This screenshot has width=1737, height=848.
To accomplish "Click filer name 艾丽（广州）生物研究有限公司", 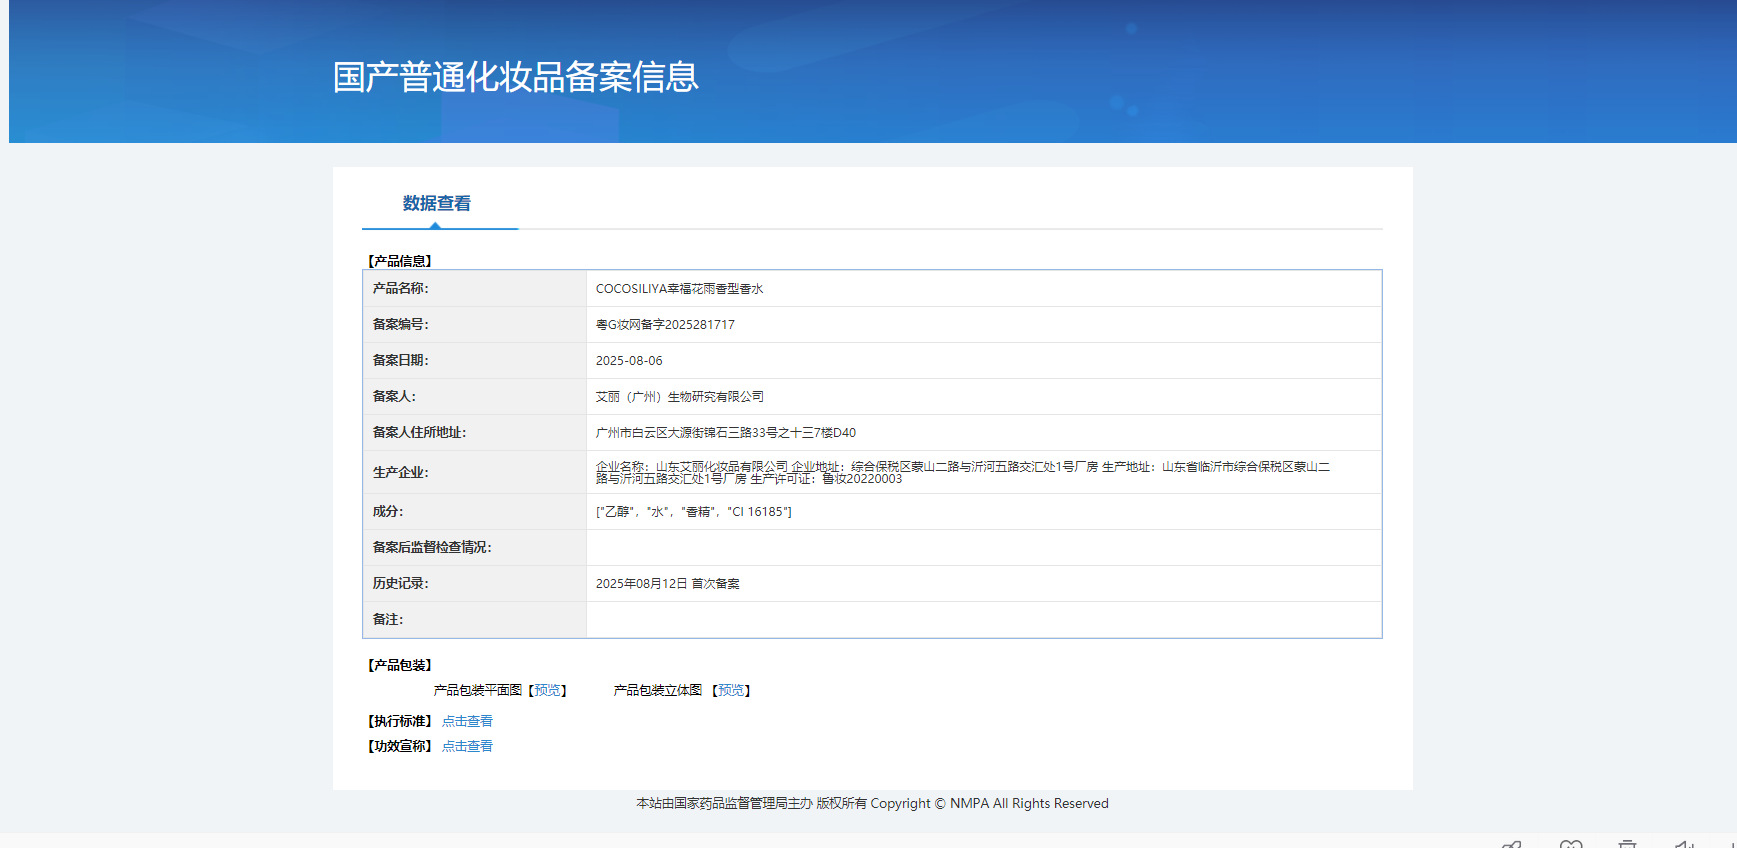I will [680, 397].
